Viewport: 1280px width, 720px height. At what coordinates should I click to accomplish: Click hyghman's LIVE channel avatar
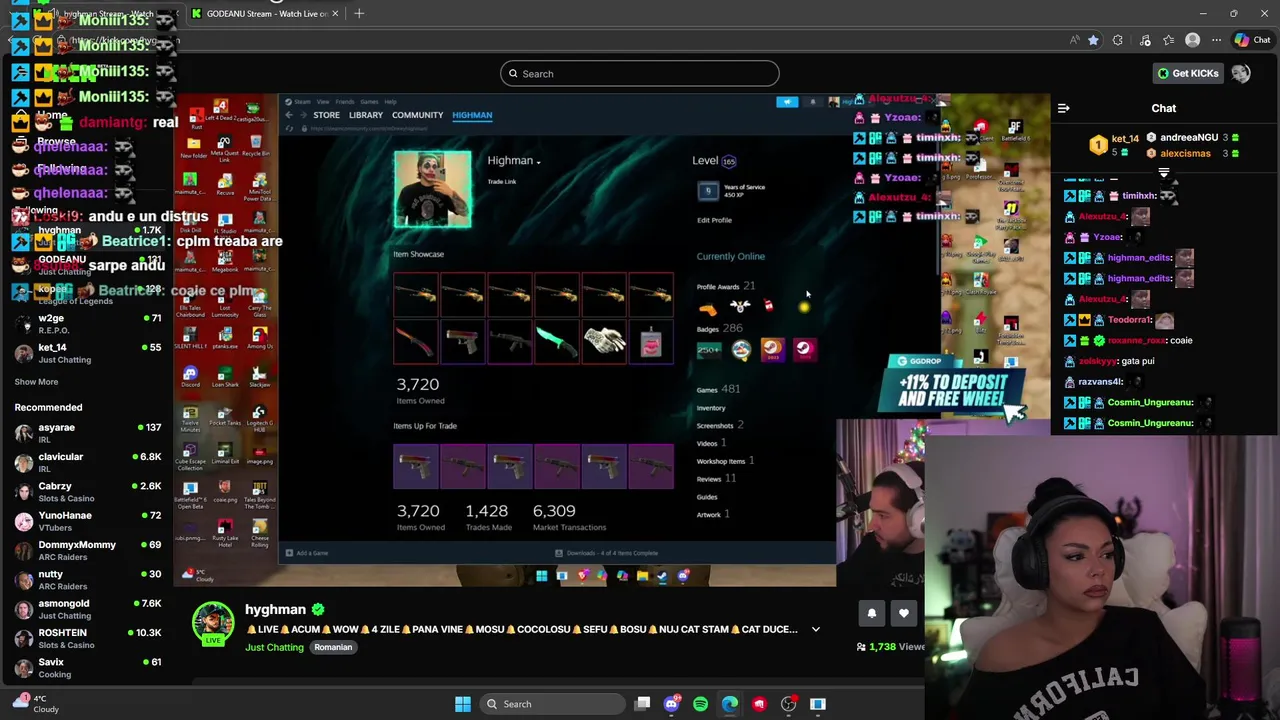tap(213, 622)
